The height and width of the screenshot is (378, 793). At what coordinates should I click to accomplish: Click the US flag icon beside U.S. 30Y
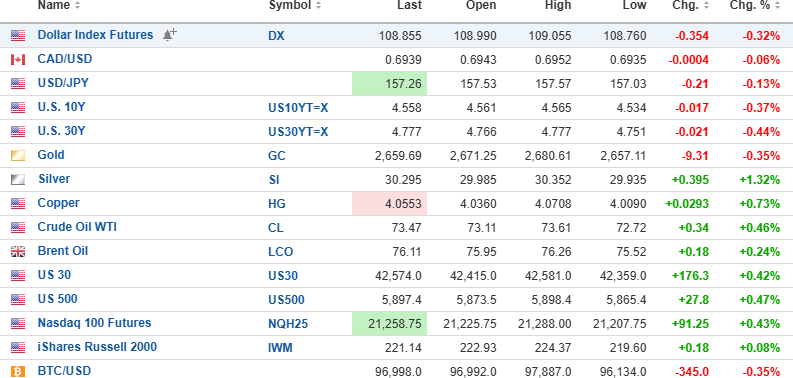(18, 132)
